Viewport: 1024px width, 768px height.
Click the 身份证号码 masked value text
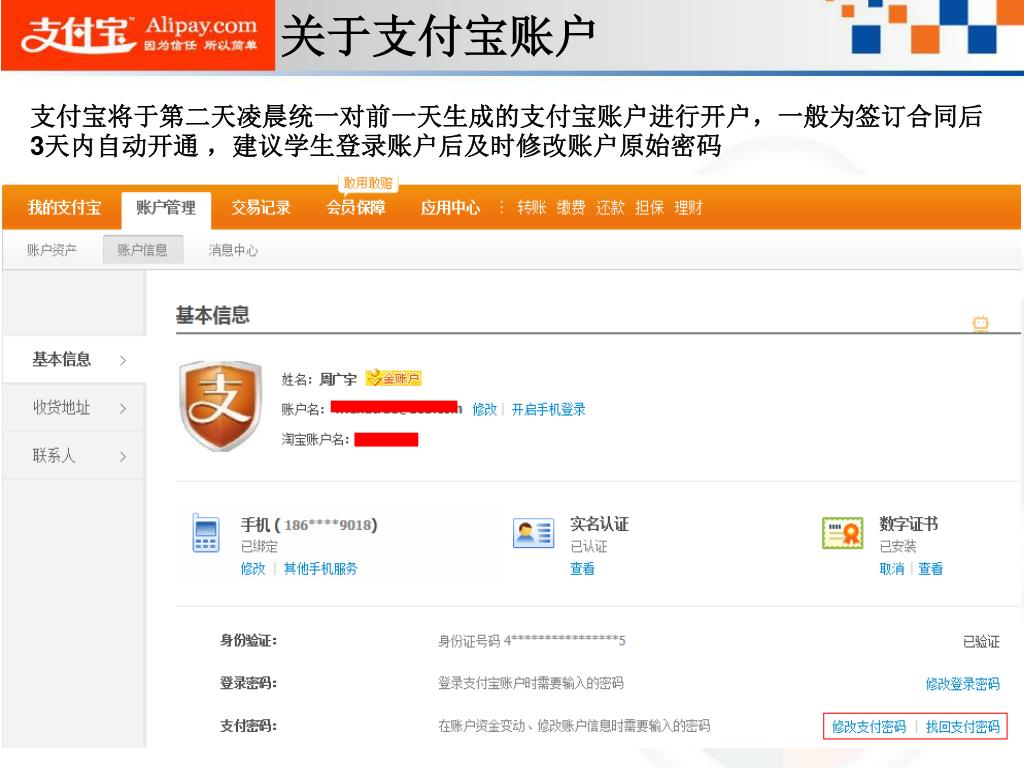click(x=532, y=641)
